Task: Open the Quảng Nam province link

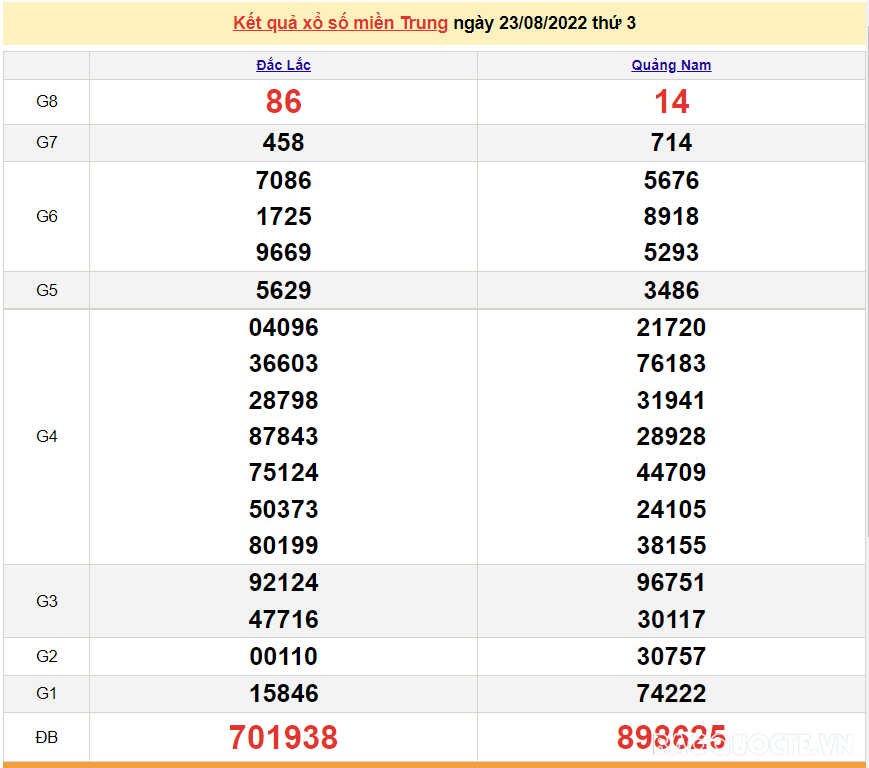Action: (671, 65)
